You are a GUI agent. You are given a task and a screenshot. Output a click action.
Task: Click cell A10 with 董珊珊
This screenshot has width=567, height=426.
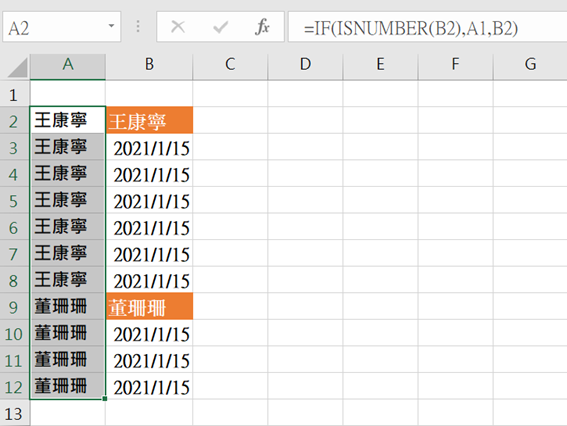click(x=68, y=333)
